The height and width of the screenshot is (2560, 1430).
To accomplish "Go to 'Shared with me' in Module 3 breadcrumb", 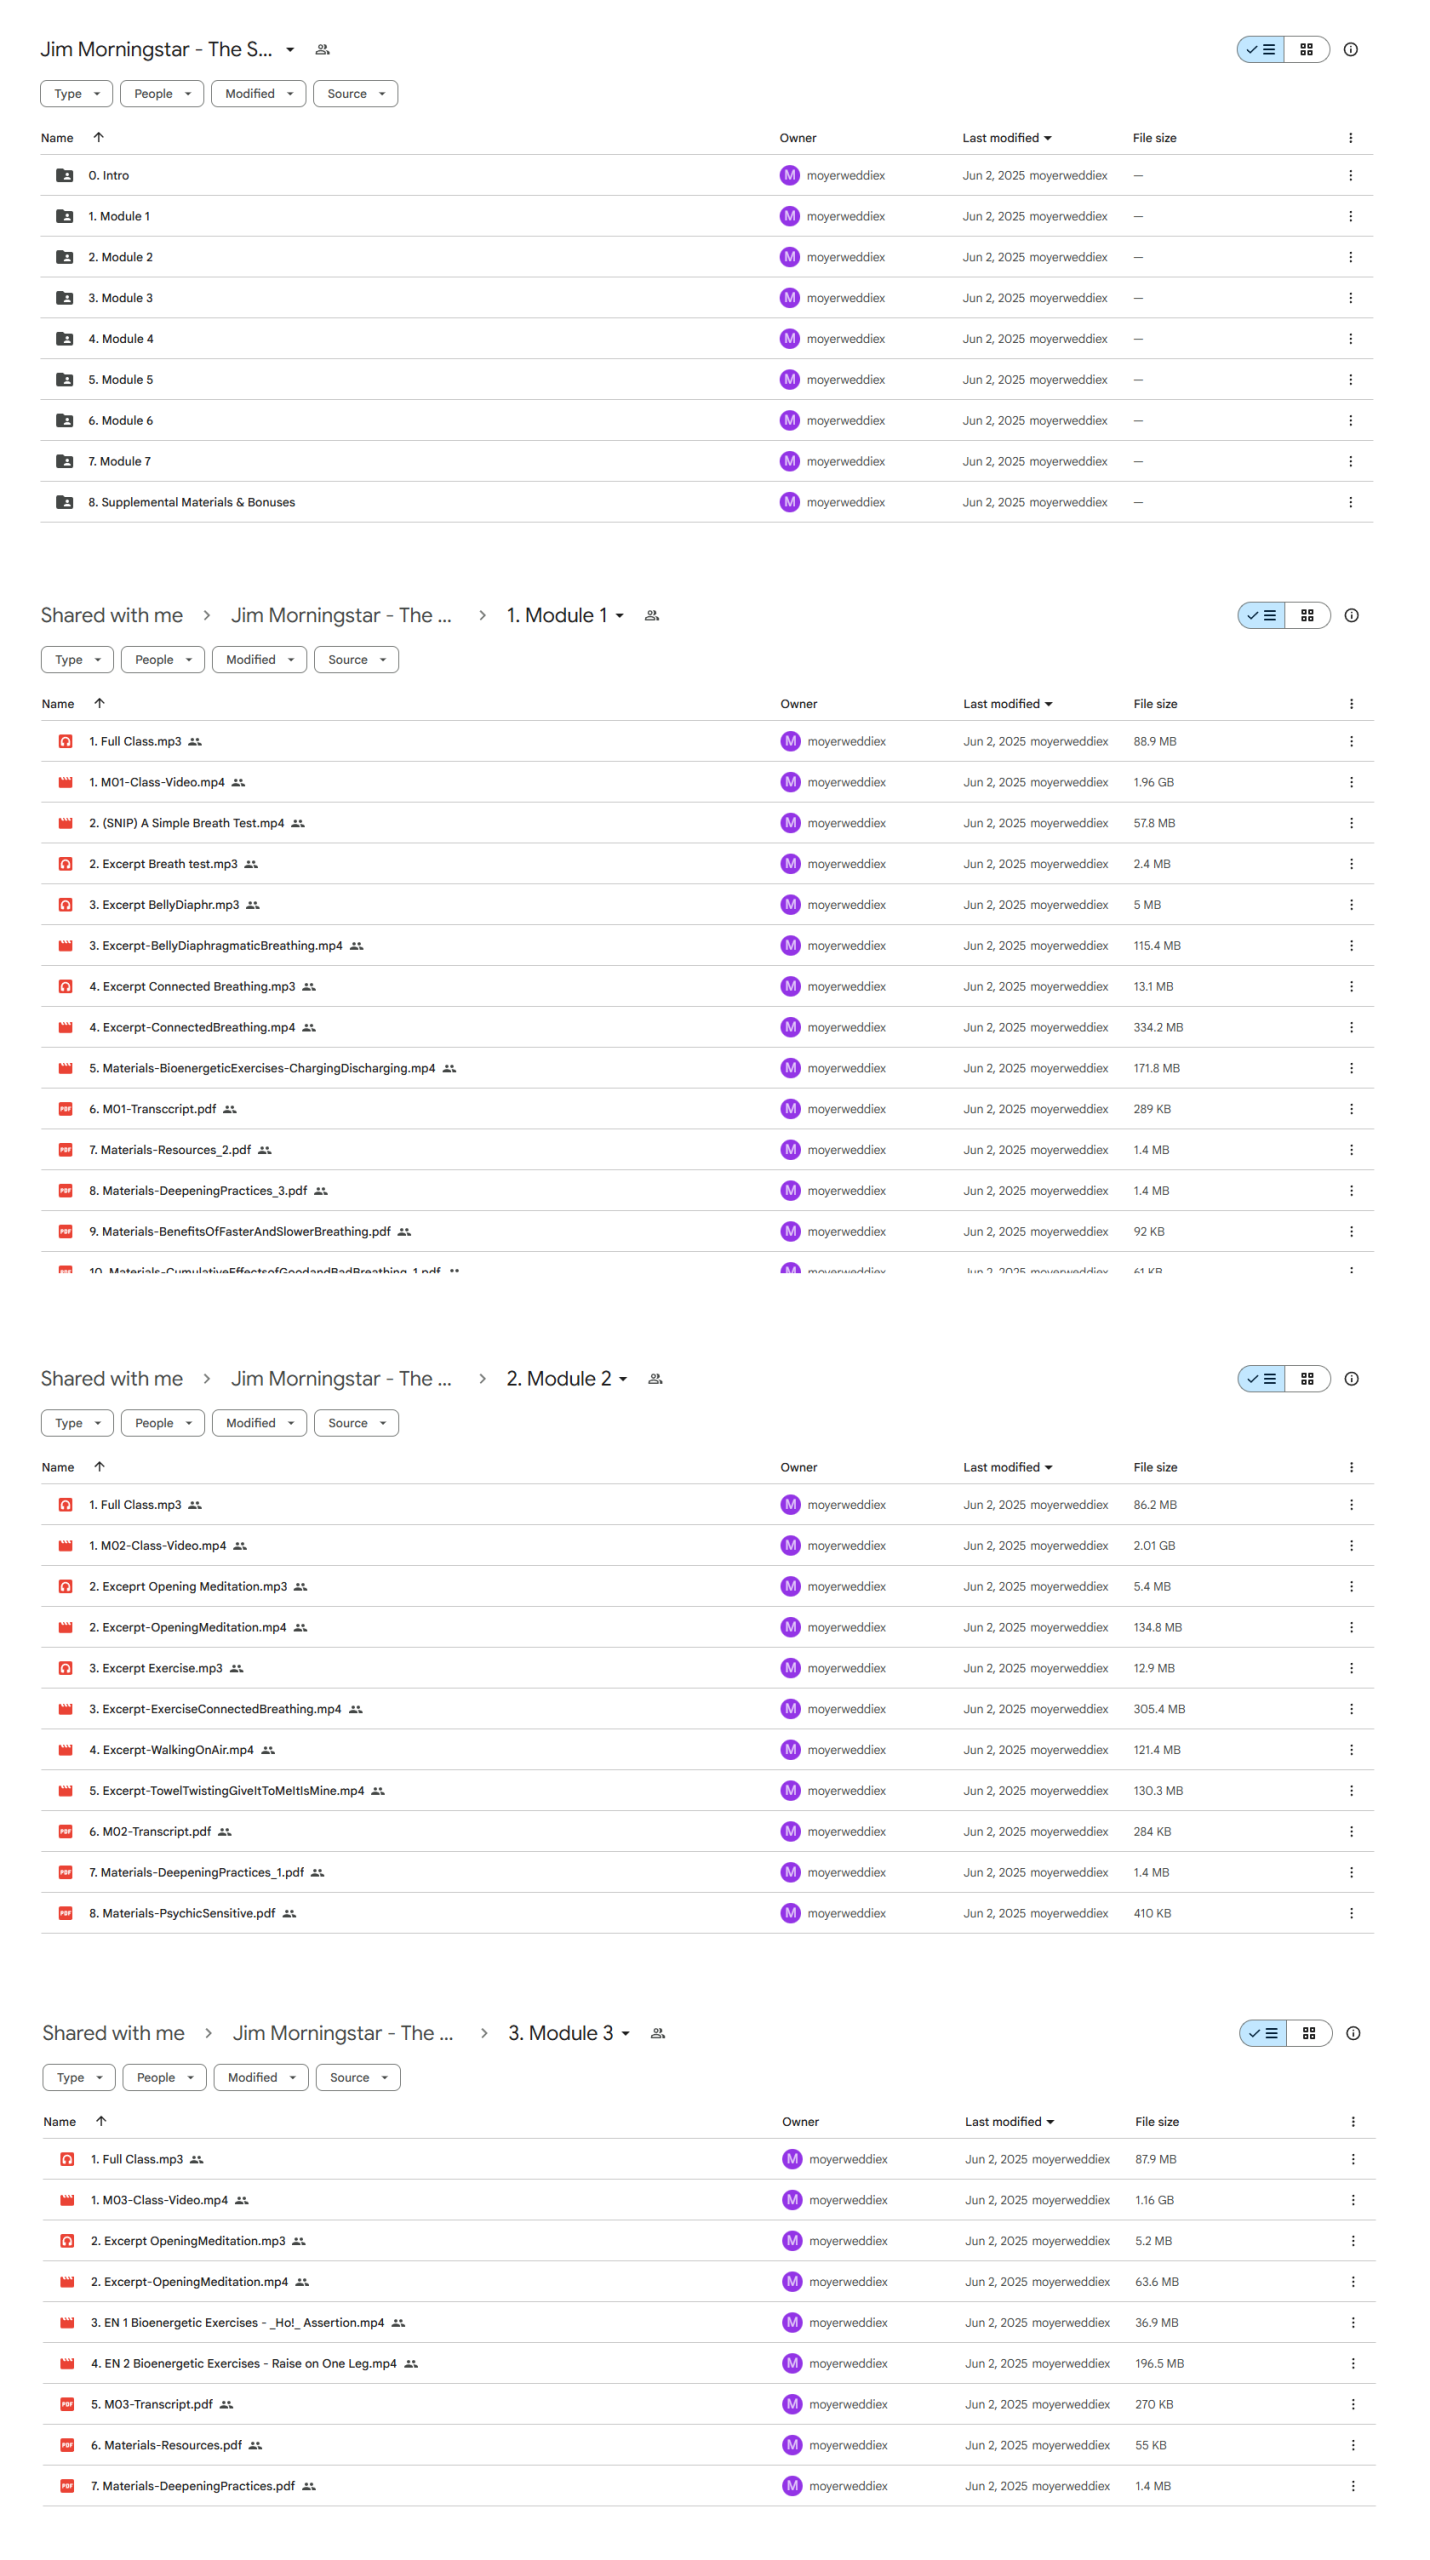I will [114, 2032].
